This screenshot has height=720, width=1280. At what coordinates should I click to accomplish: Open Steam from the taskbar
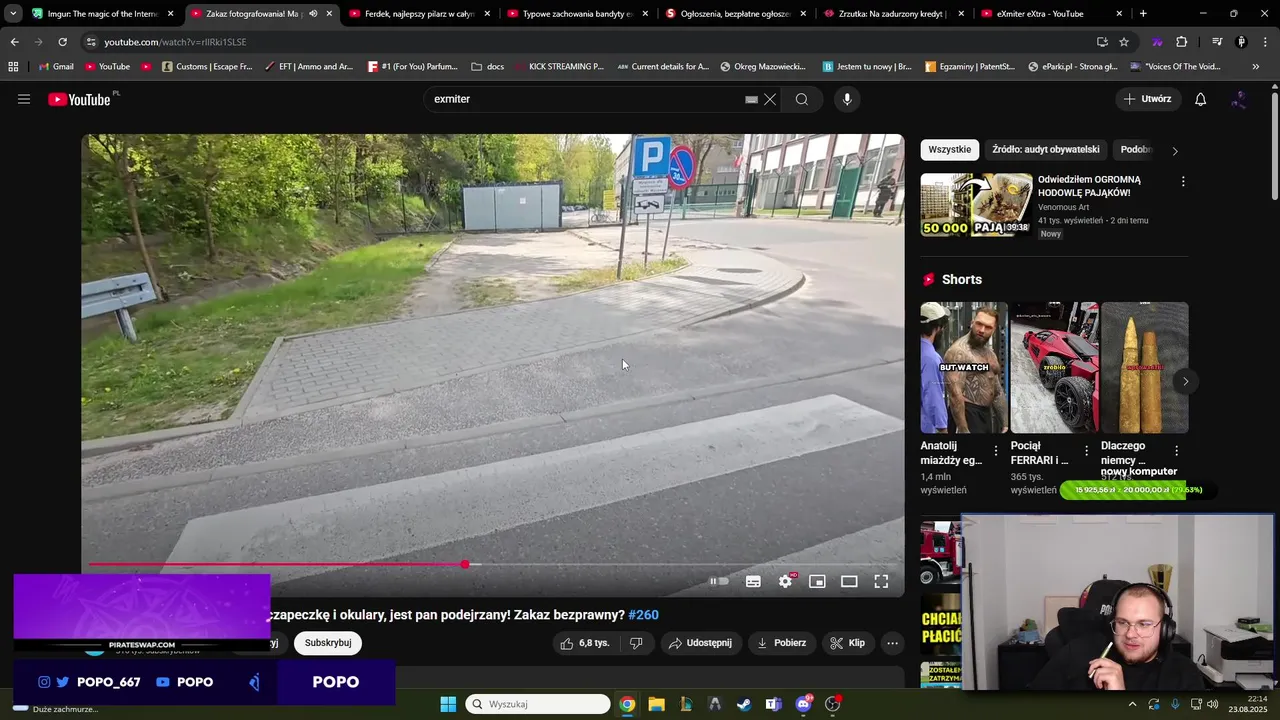(744, 704)
